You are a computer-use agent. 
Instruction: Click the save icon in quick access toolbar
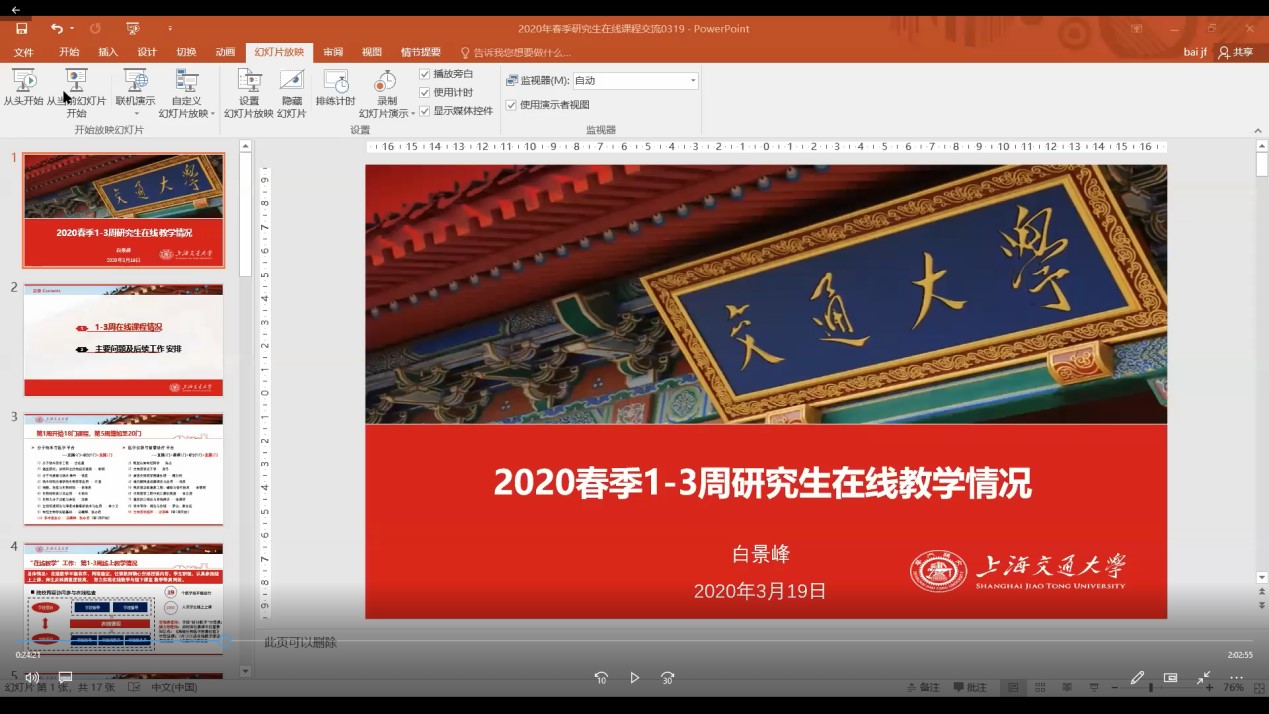21,29
